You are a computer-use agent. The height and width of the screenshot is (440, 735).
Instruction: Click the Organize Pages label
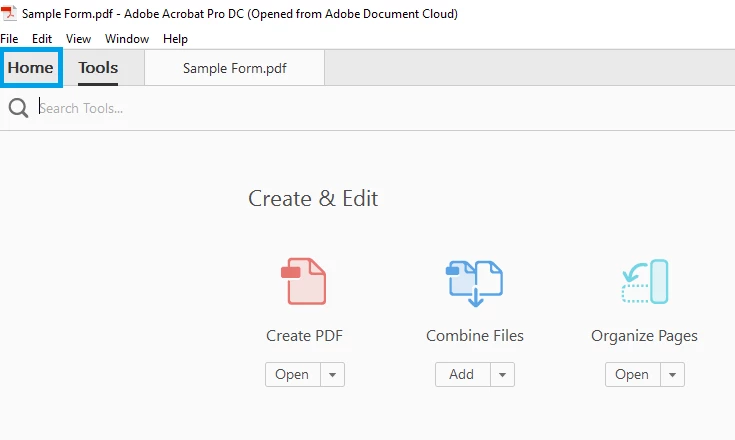point(645,336)
